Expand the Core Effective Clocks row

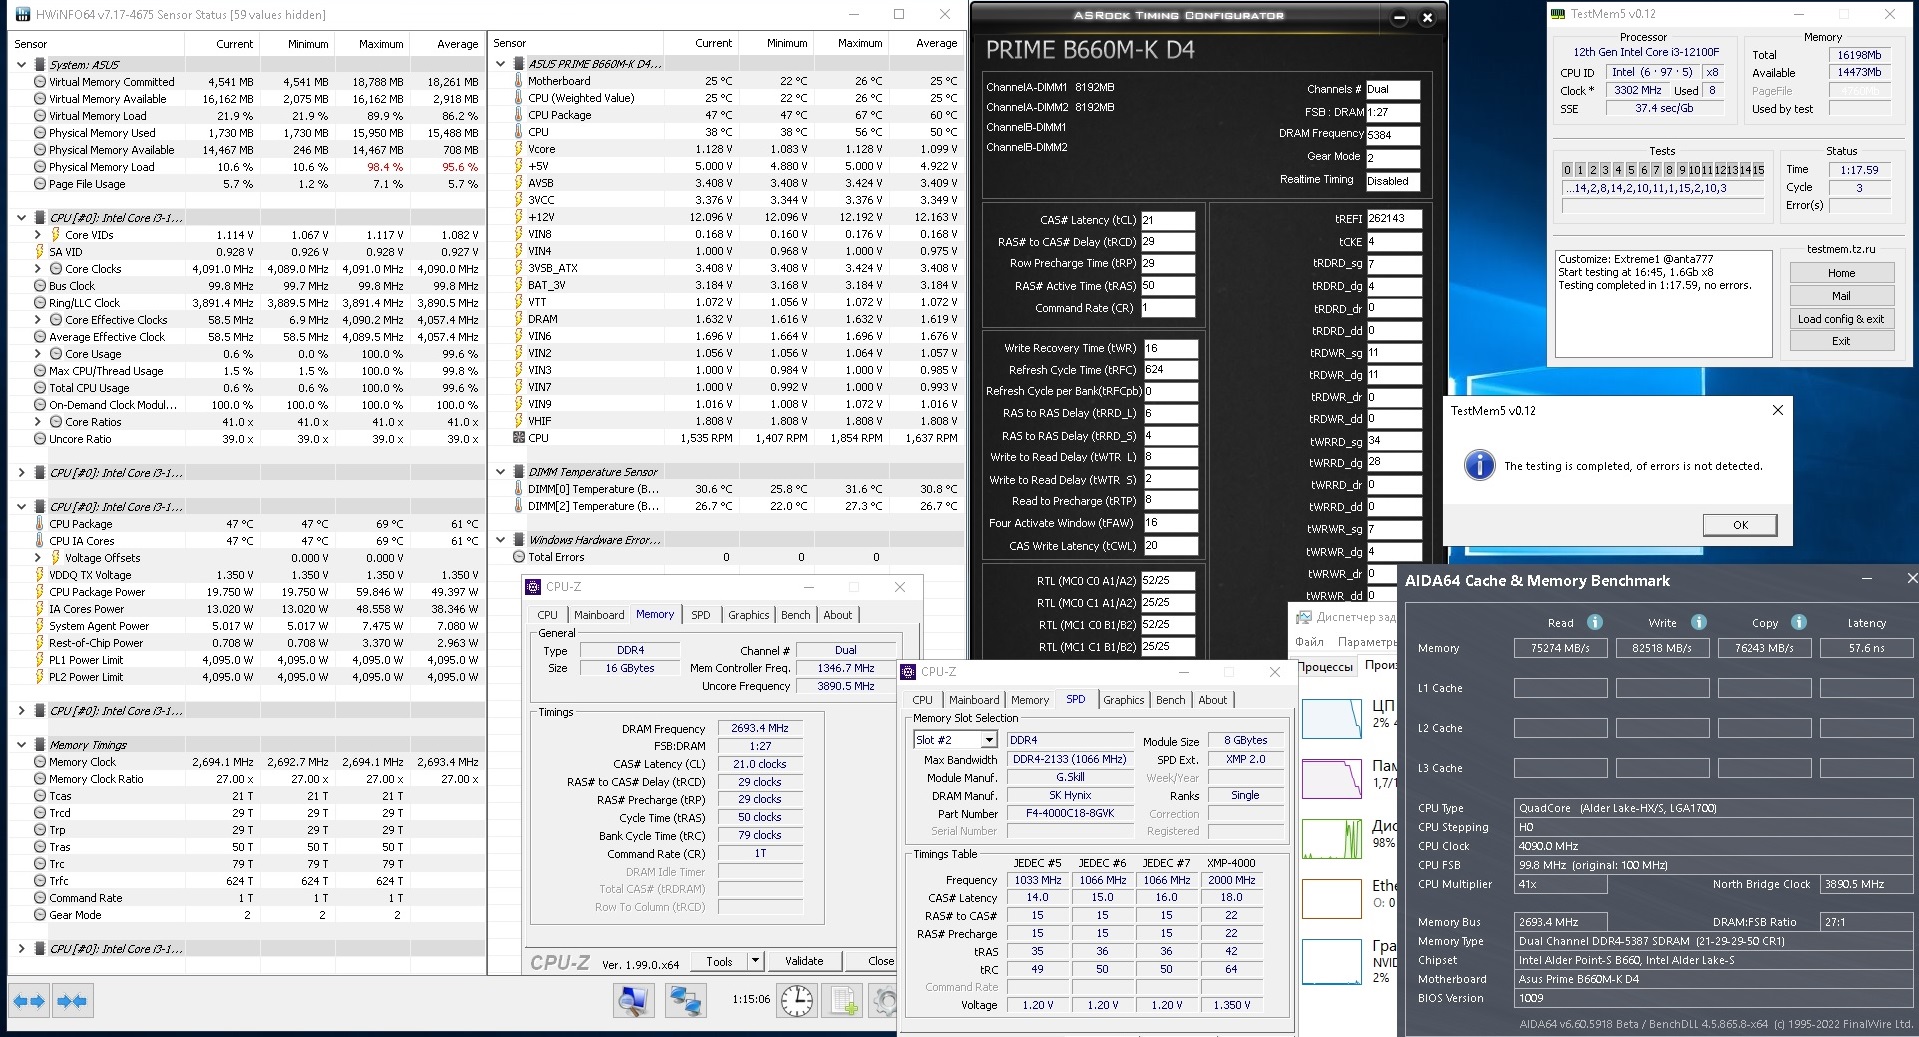click(38, 320)
